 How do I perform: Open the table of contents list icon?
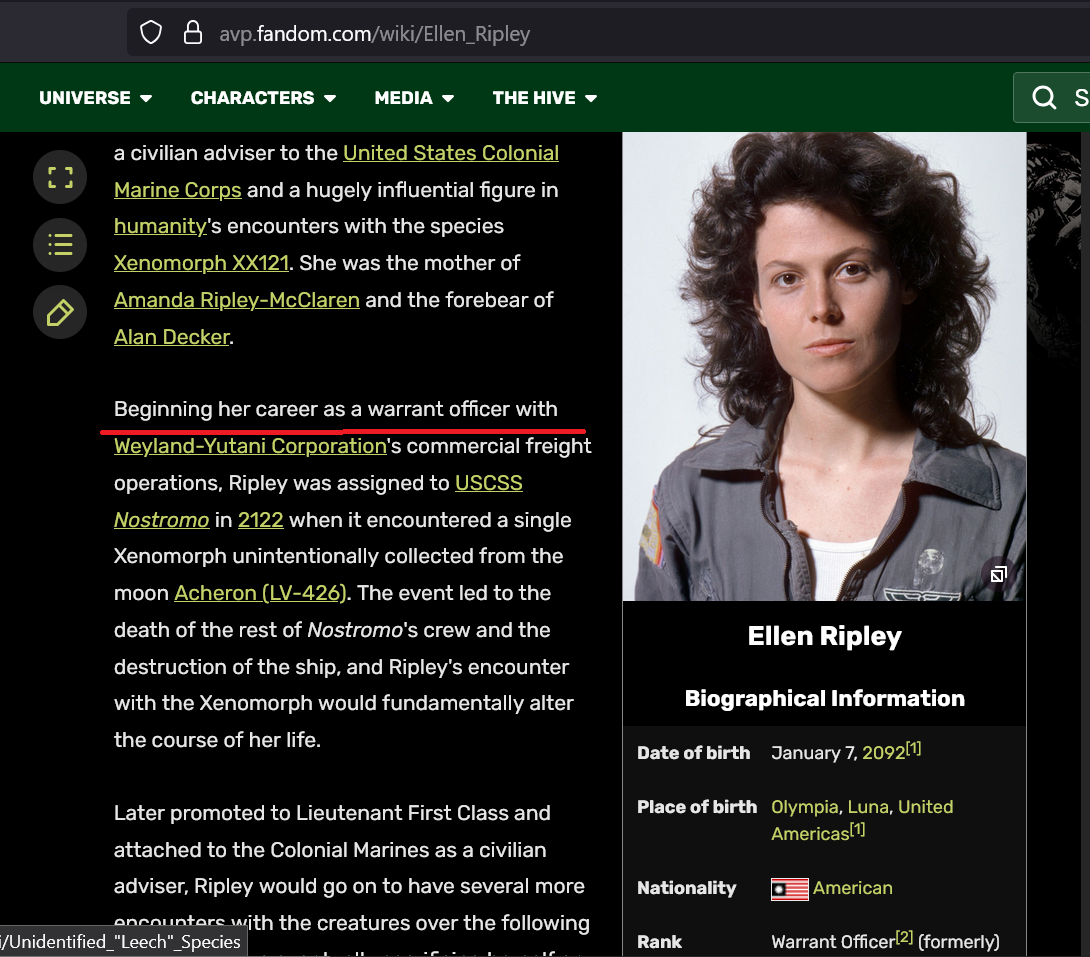[60, 245]
